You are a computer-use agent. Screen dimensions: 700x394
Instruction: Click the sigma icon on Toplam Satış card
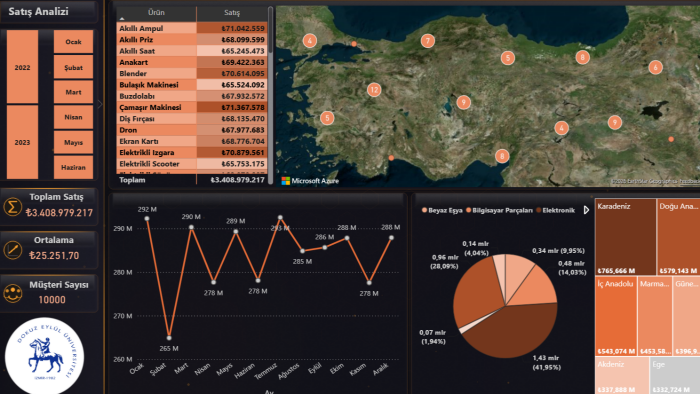click(12, 207)
